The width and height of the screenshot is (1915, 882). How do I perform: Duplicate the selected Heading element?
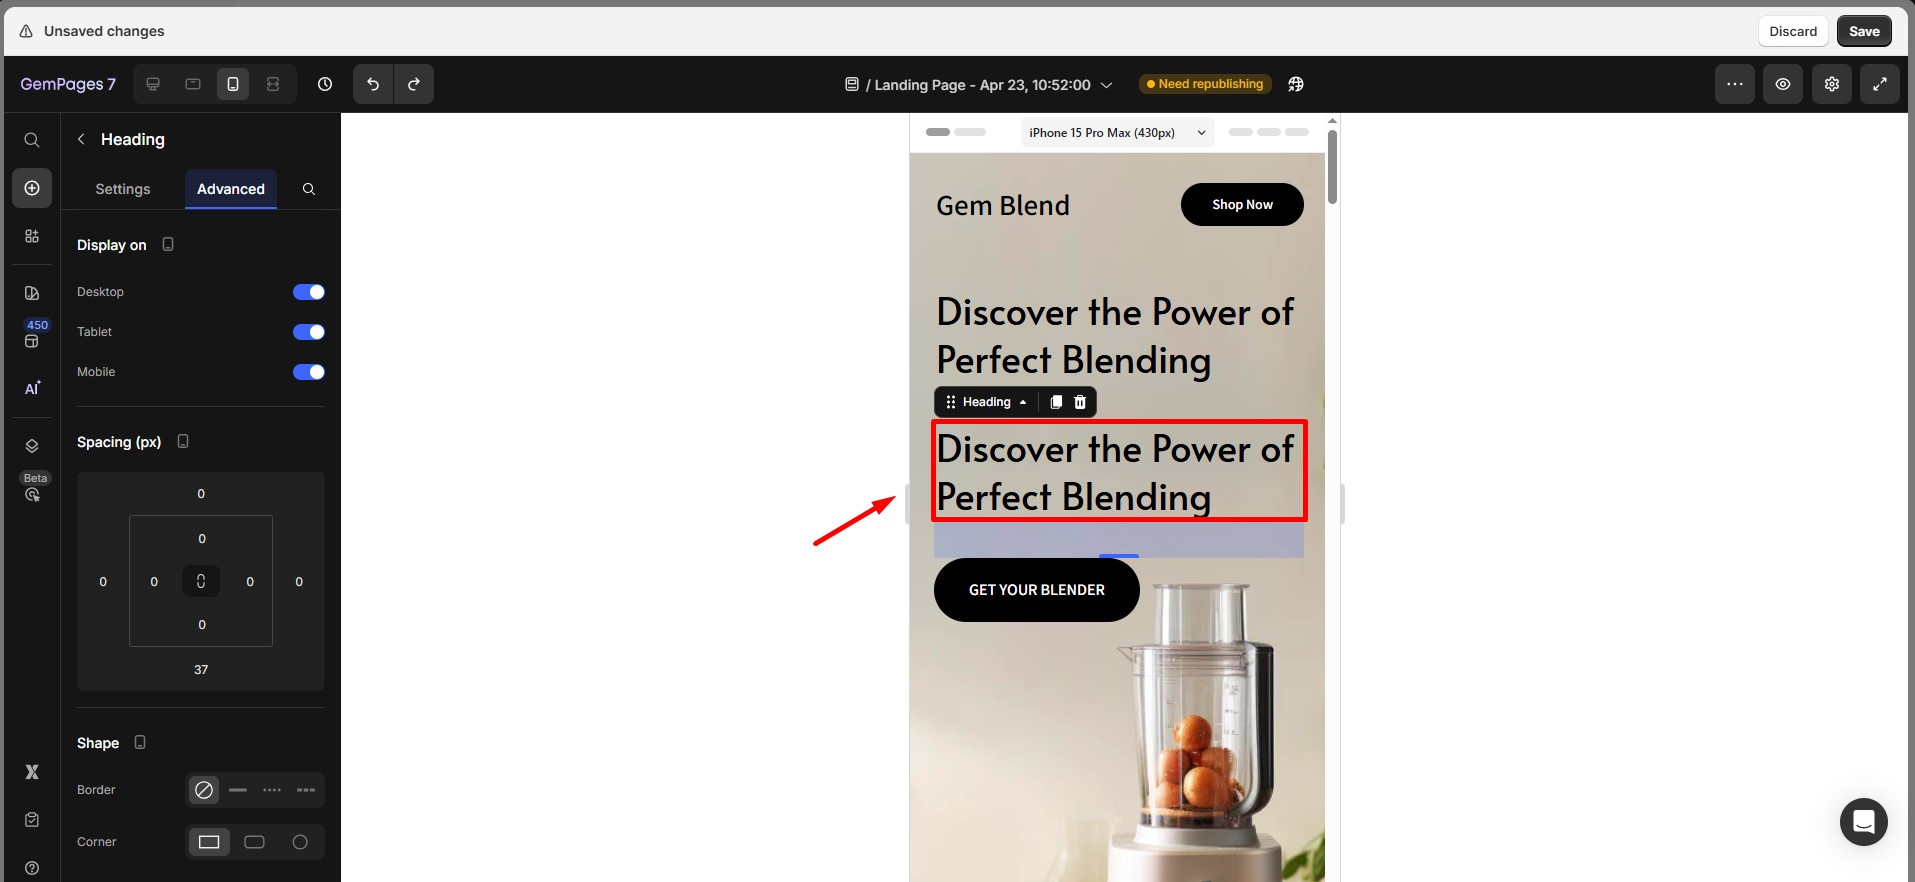click(x=1056, y=402)
